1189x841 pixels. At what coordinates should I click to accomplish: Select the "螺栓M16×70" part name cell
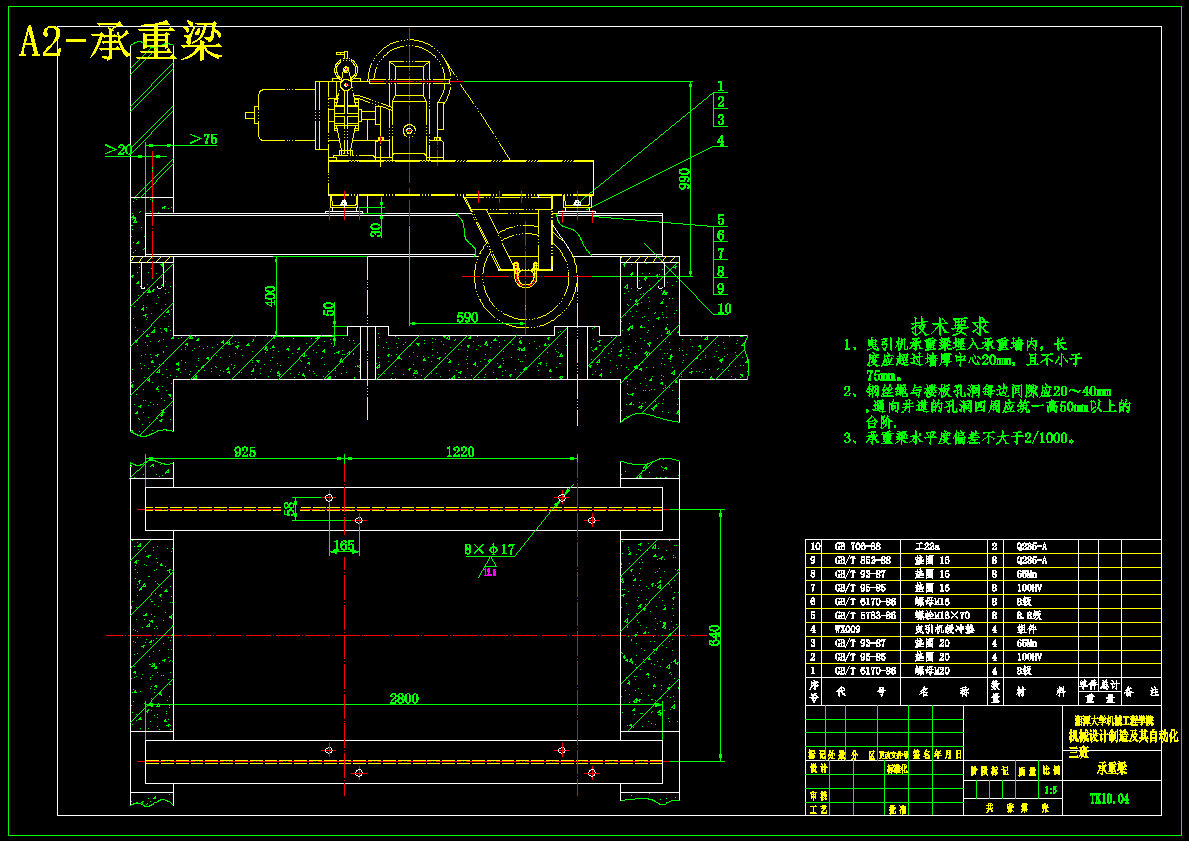point(943,616)
